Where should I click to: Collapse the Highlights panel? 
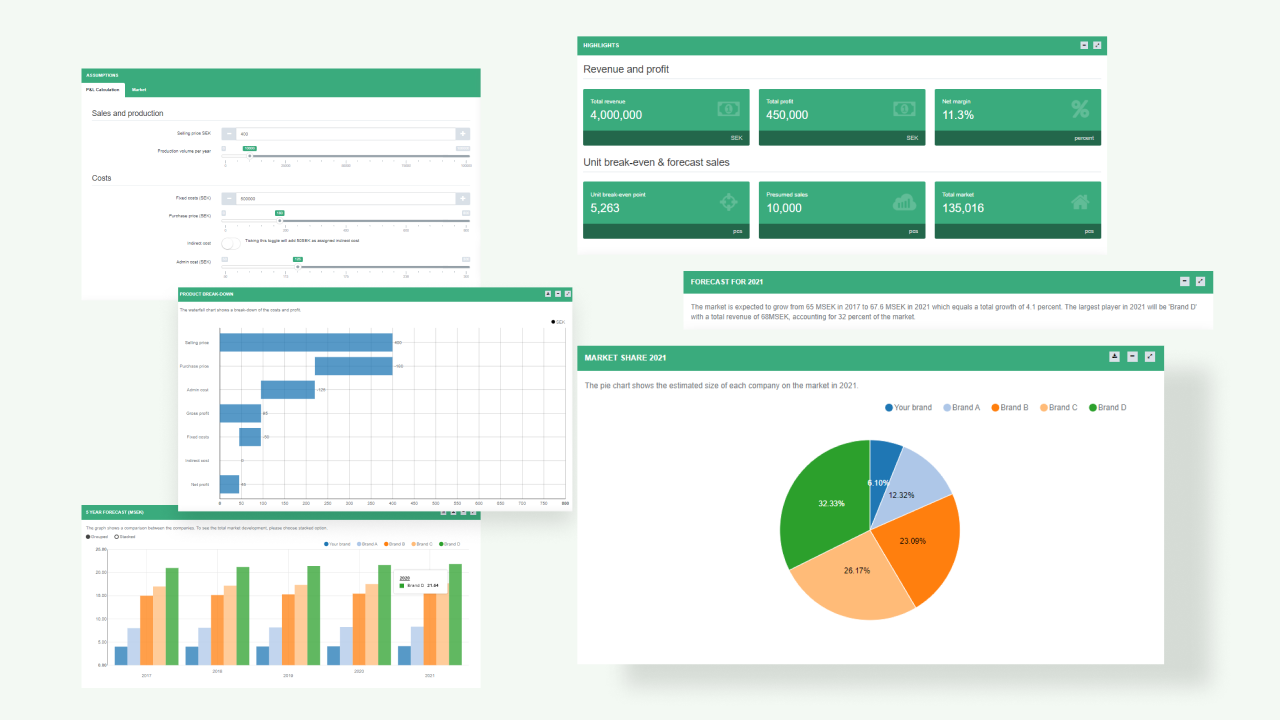click(1084, 45)
